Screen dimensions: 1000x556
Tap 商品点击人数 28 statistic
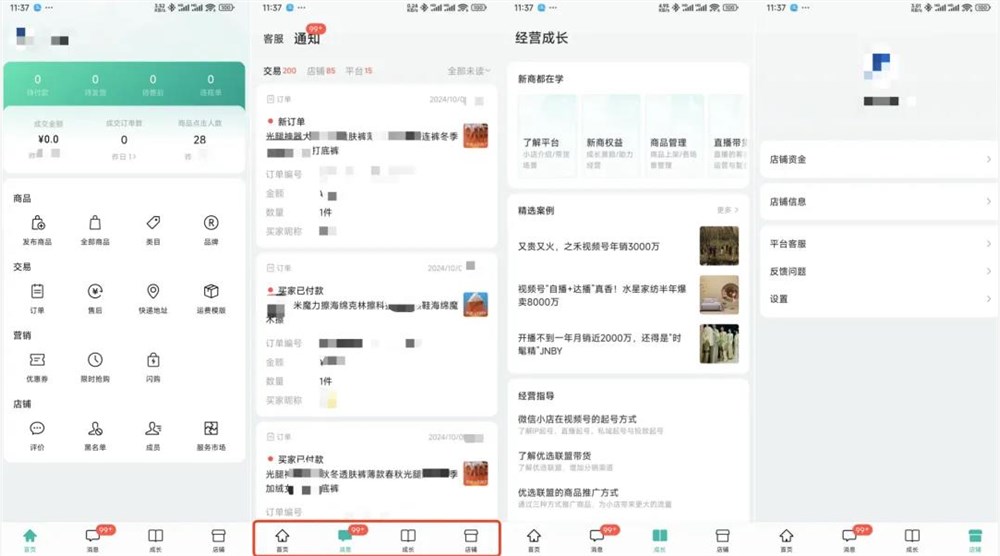pos(200,139)
